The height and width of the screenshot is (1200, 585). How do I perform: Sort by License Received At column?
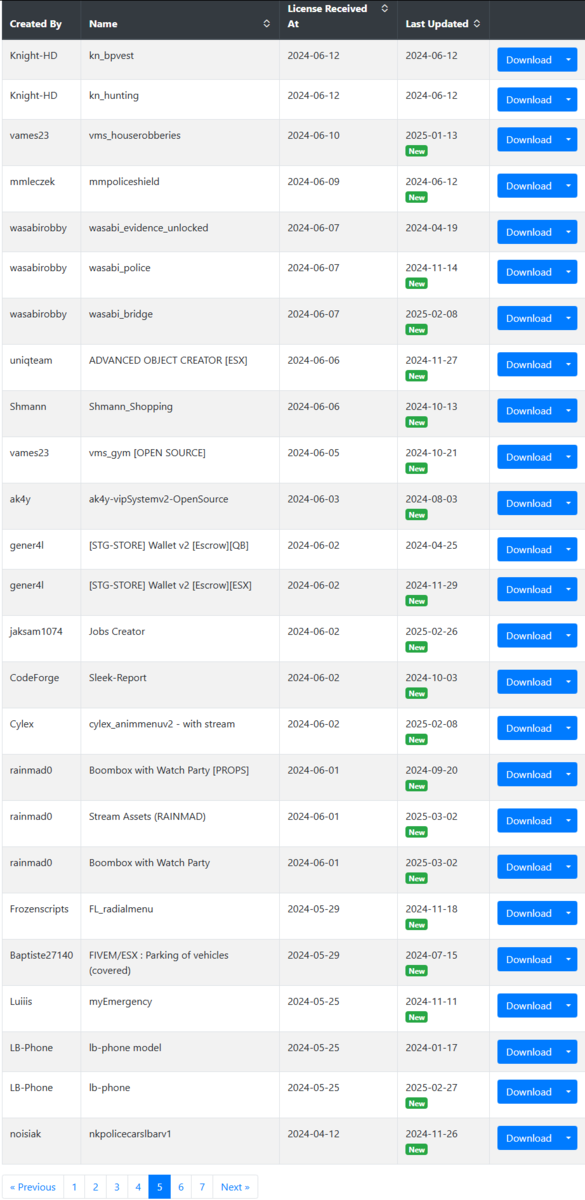(x=385, y=9)
